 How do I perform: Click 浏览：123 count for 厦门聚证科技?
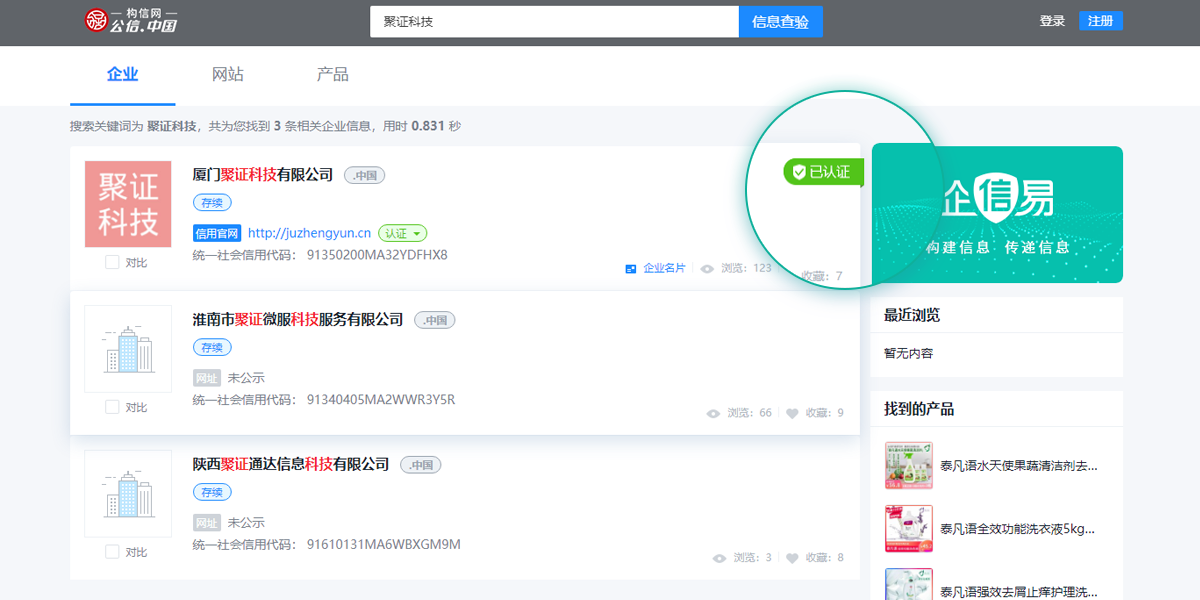746,269
